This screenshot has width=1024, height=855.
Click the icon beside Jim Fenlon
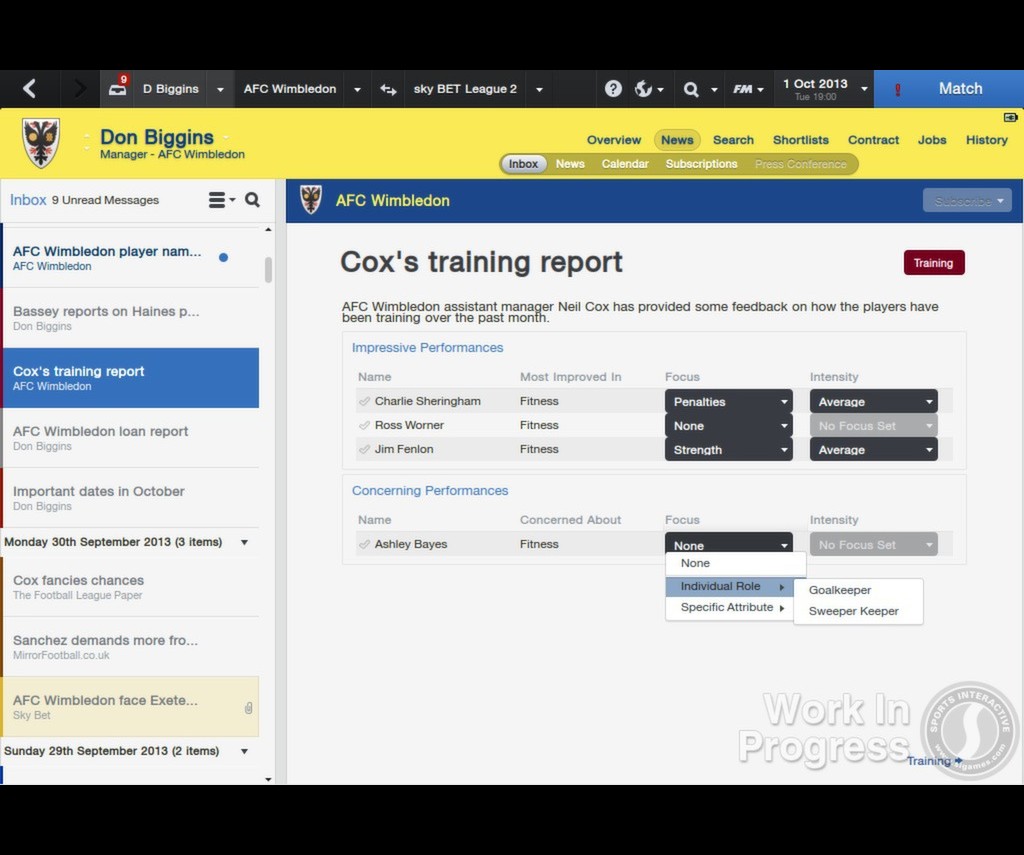(x=364, y=449)
